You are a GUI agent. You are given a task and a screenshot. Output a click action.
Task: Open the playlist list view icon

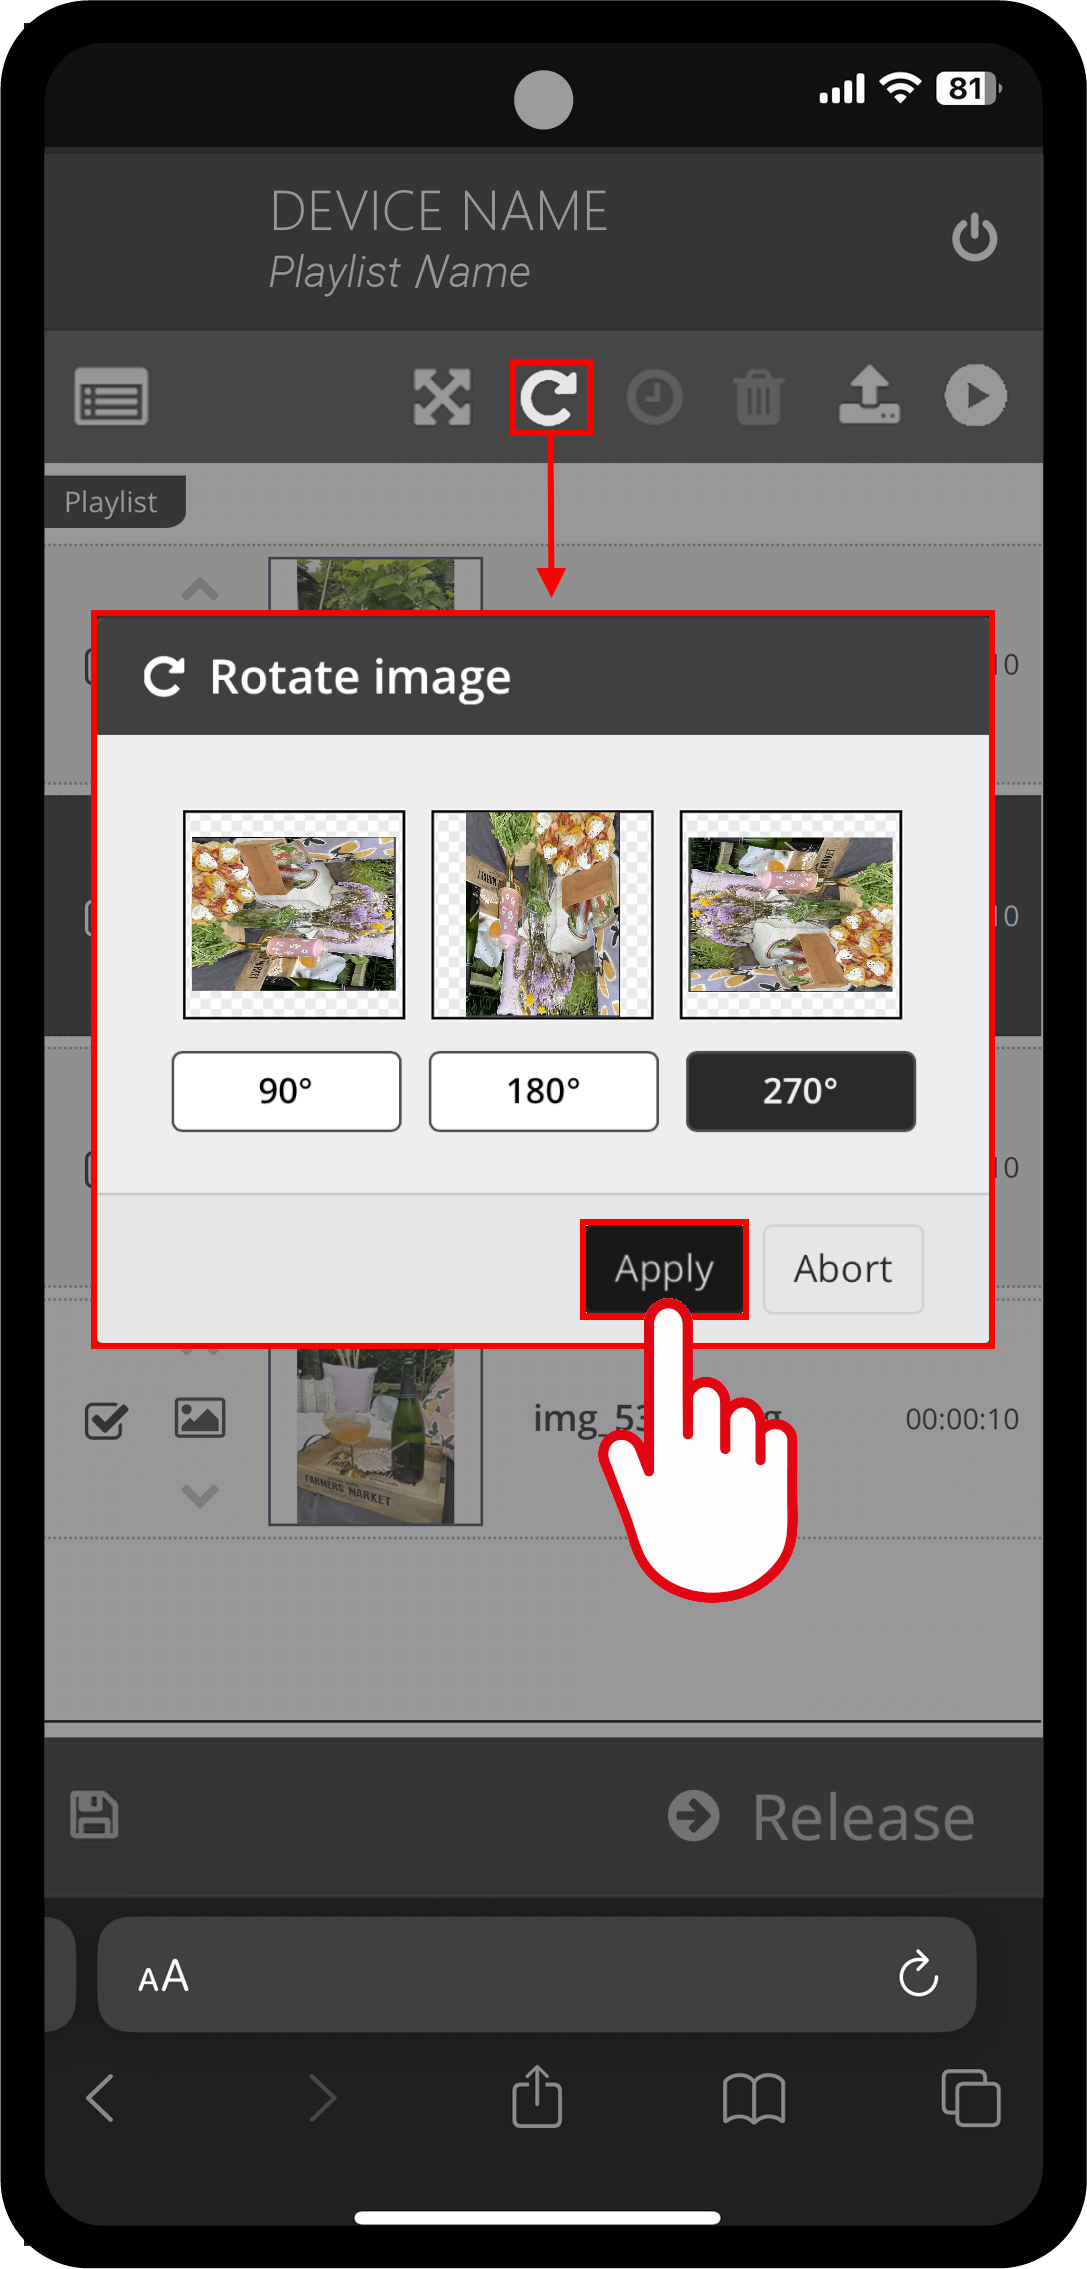pos(111,397)
